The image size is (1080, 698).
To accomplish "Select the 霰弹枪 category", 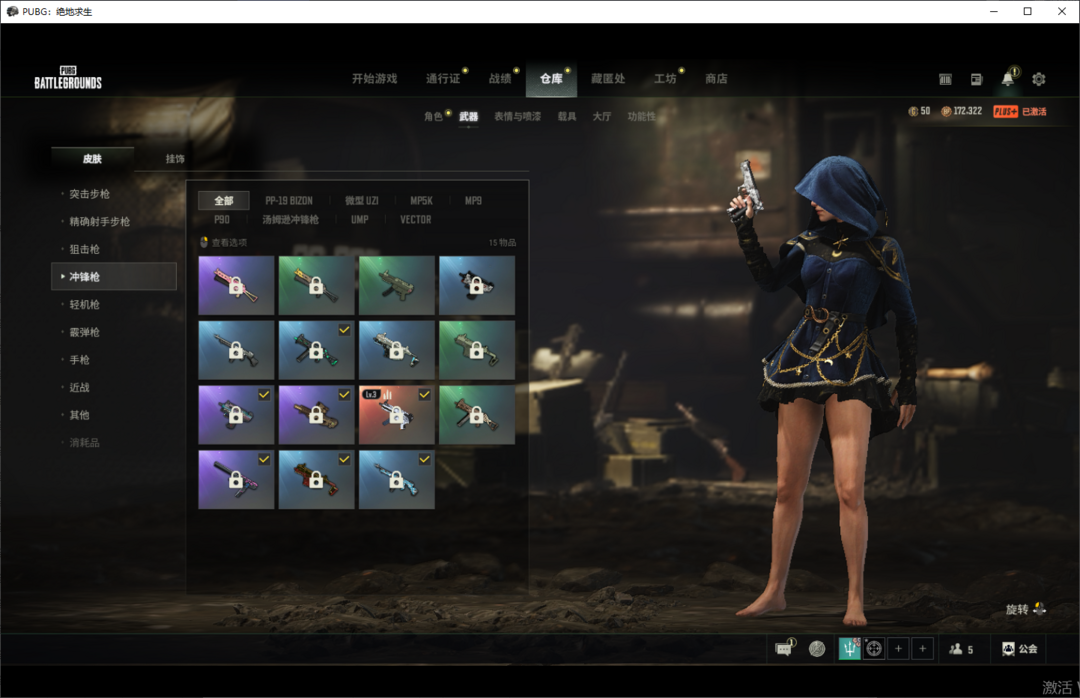I will coord(84,332).
